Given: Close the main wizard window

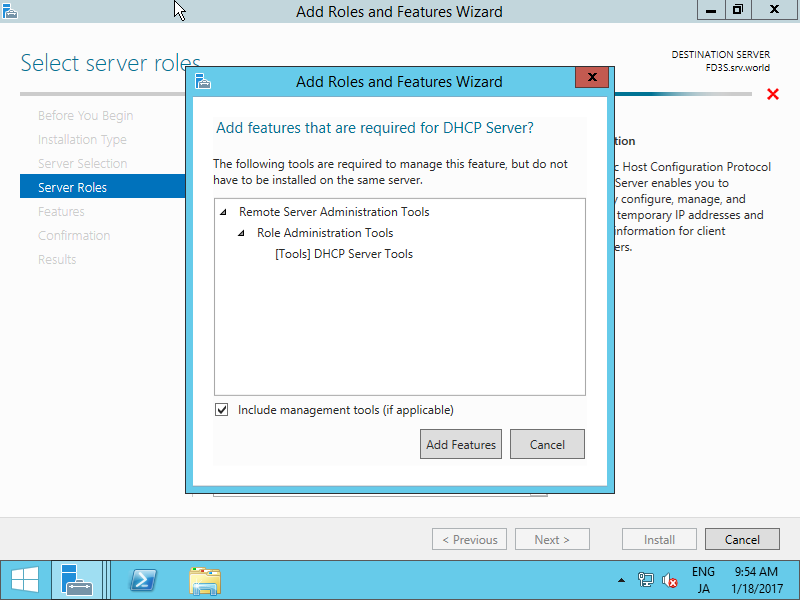Looking at the screenshot, I should coord(774,10).
